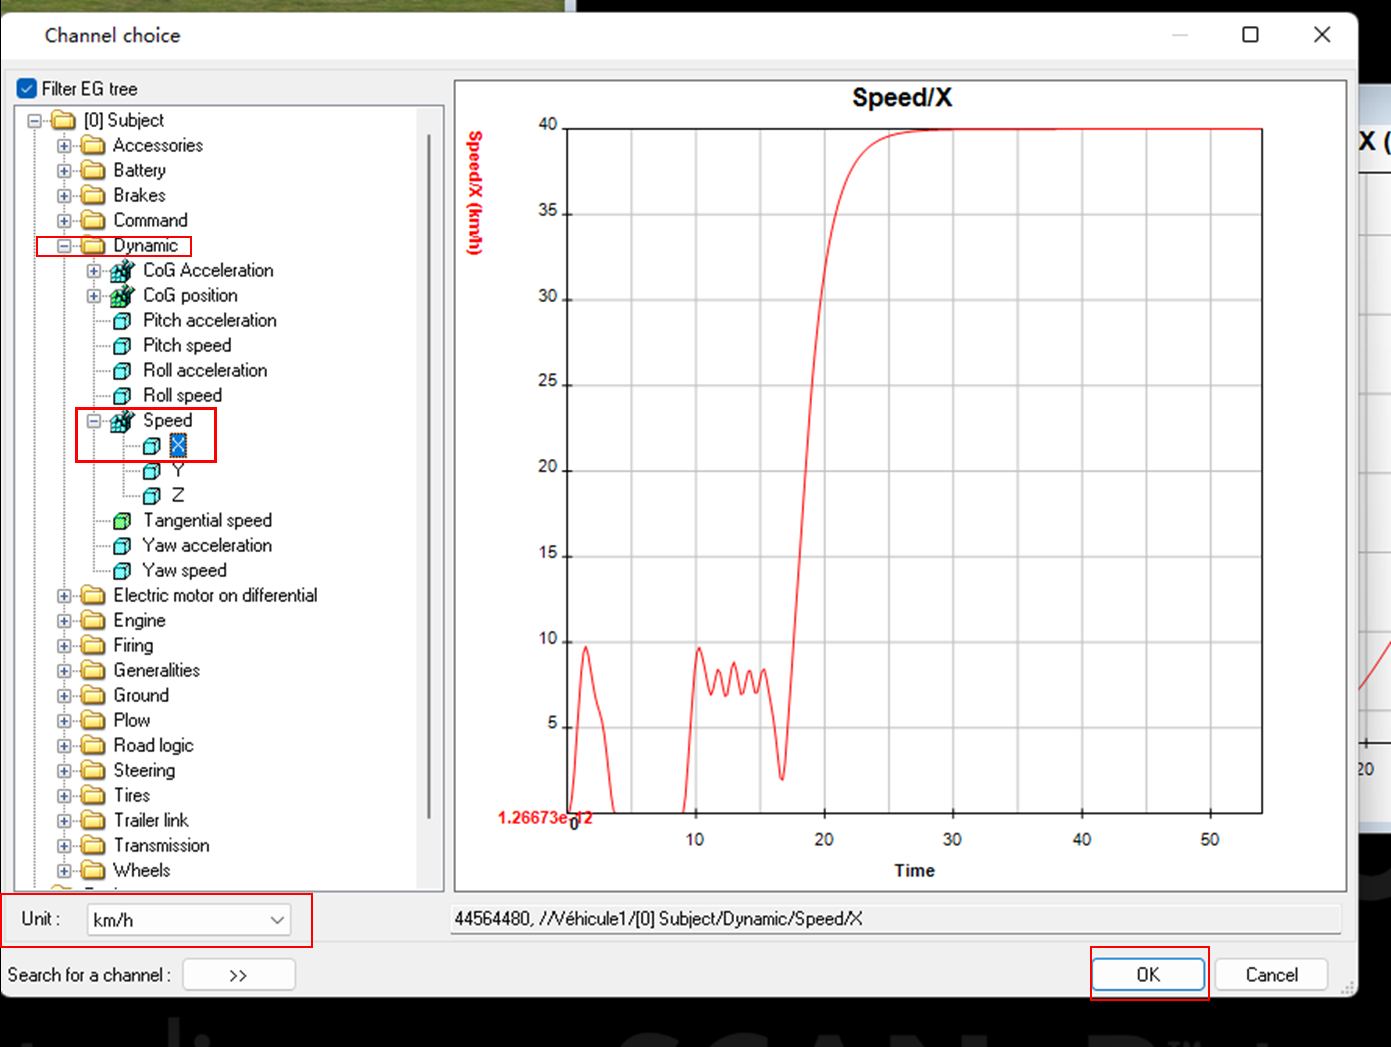Click the Brakes folder icon
Viewport: 1391px width, 1047px height.
[93, 195]
